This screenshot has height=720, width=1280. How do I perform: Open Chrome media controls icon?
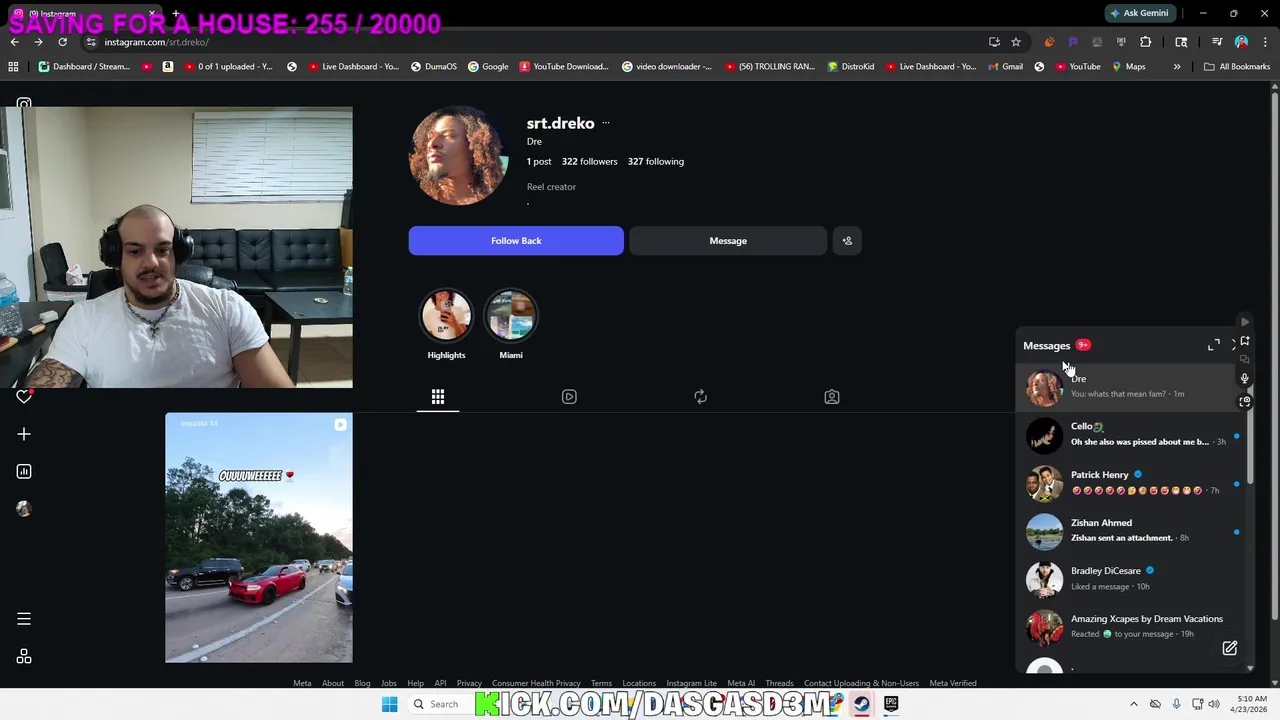[x=1217, y=42]
